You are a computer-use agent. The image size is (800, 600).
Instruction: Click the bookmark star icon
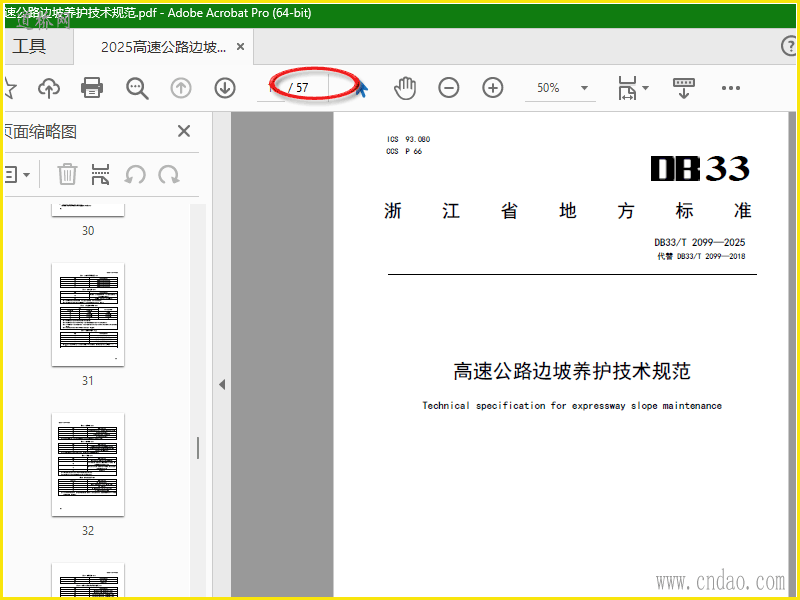pyautogui.click(x=10, y=88)
